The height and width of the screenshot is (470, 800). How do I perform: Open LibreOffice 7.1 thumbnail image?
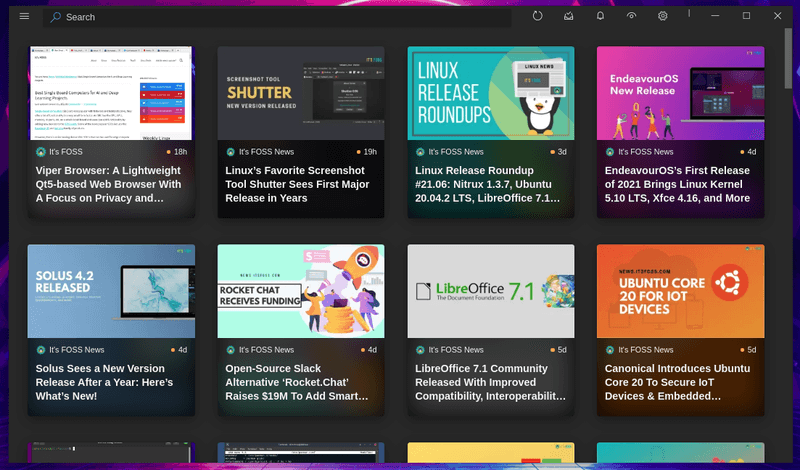pyautogui.click(x=491, y=291)
